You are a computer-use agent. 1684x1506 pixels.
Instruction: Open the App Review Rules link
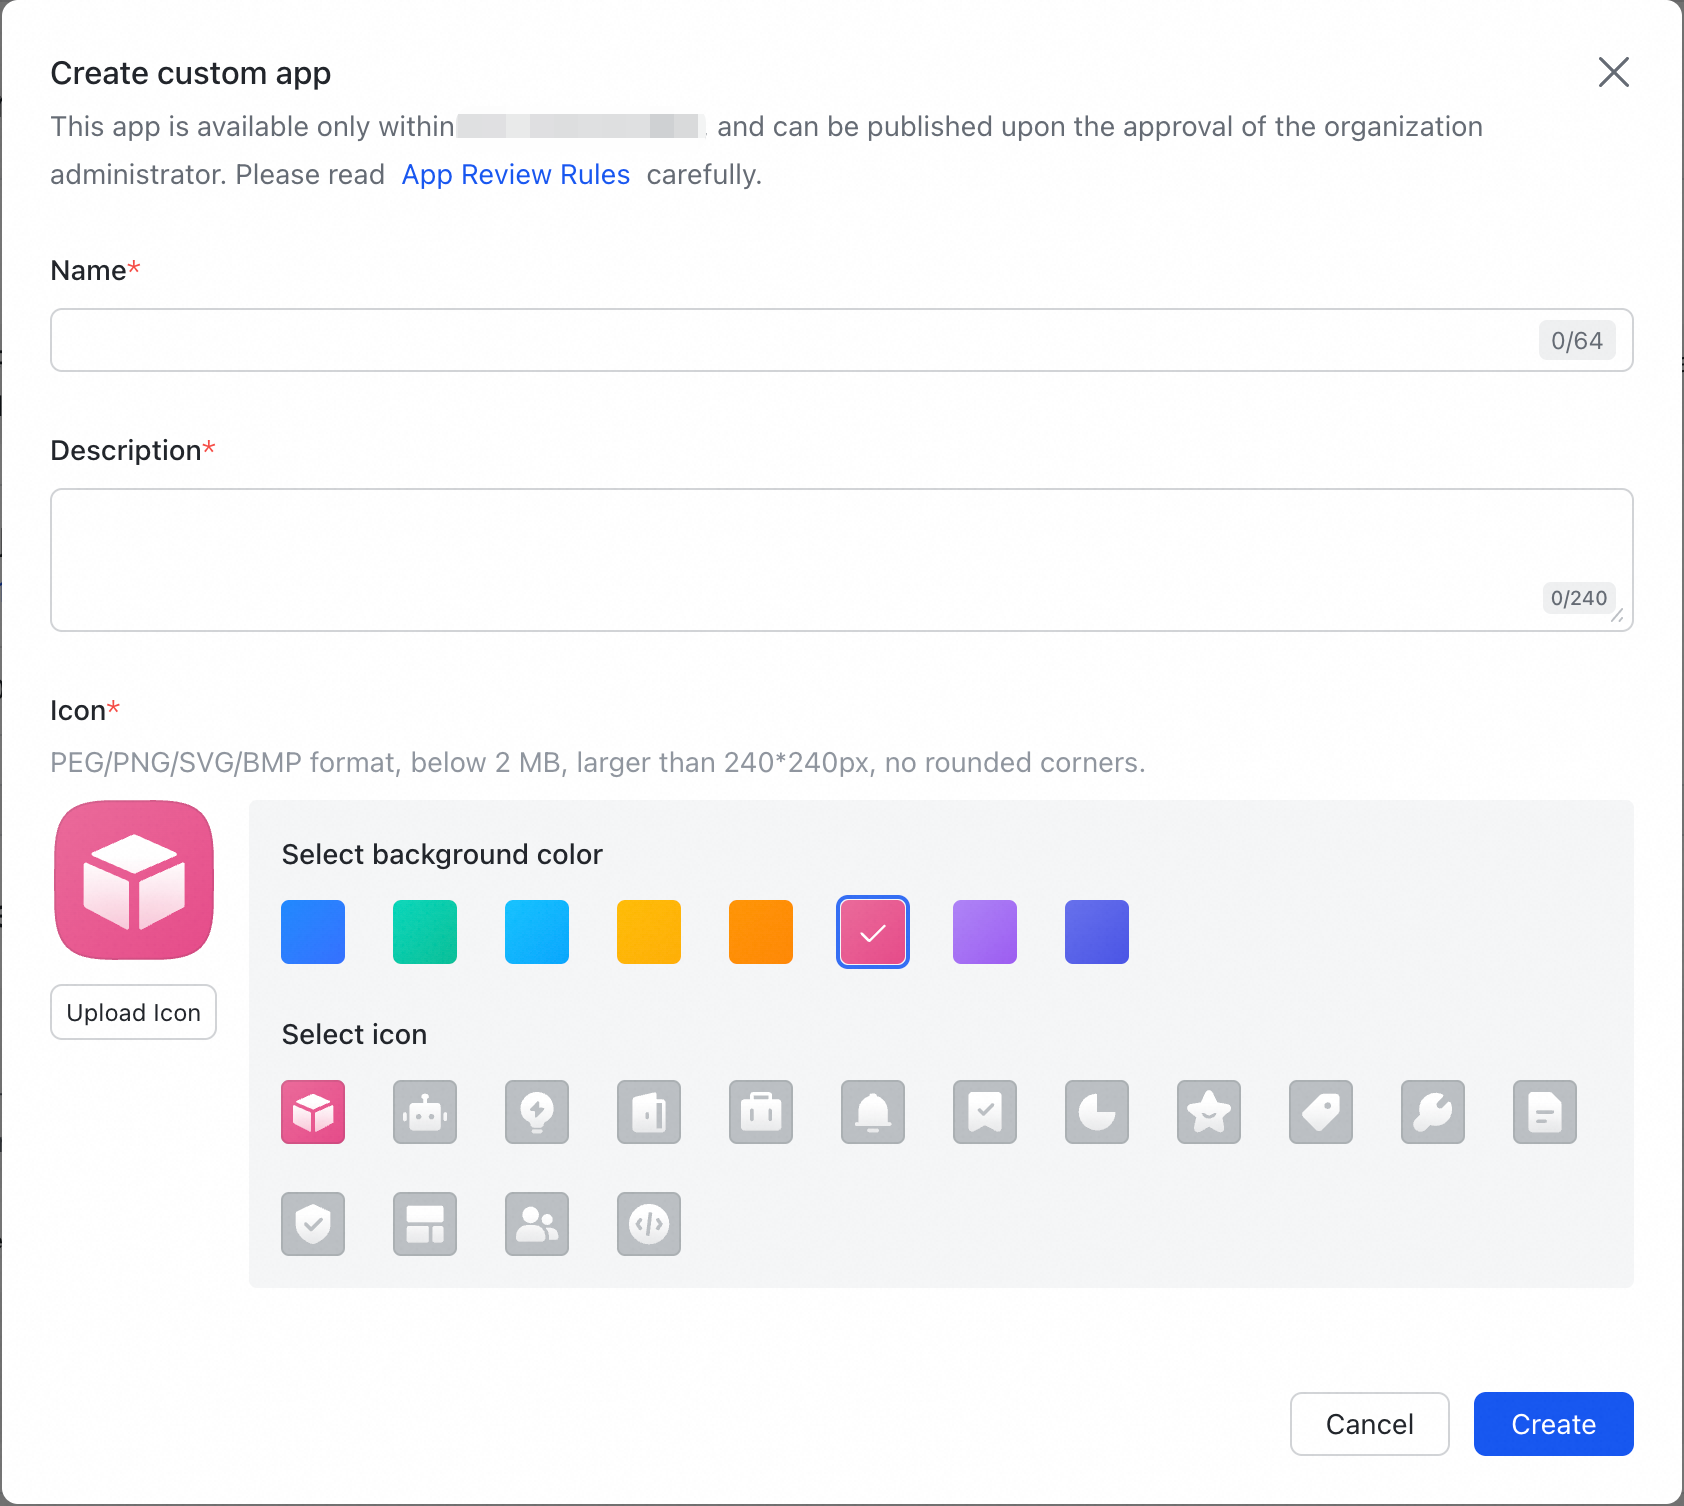click(516, 175)
